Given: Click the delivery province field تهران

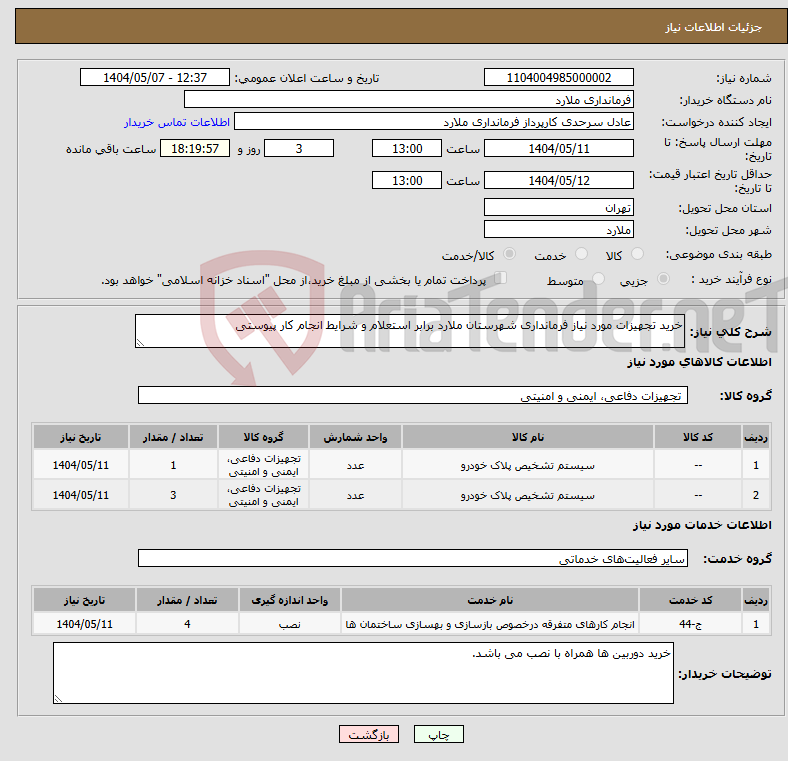Looking at the screenshot, I should point(558,207).
